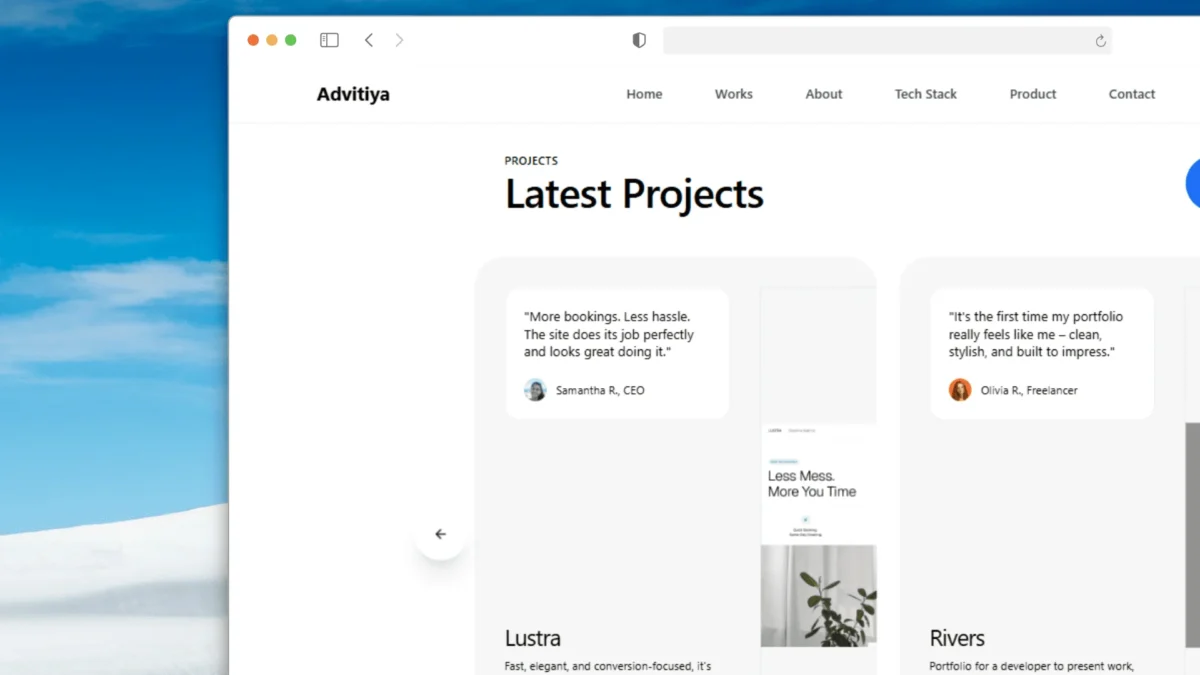This screenshot has width=1200, height=675.
Task: Click the Lustra project title
Action: [533, 638]
